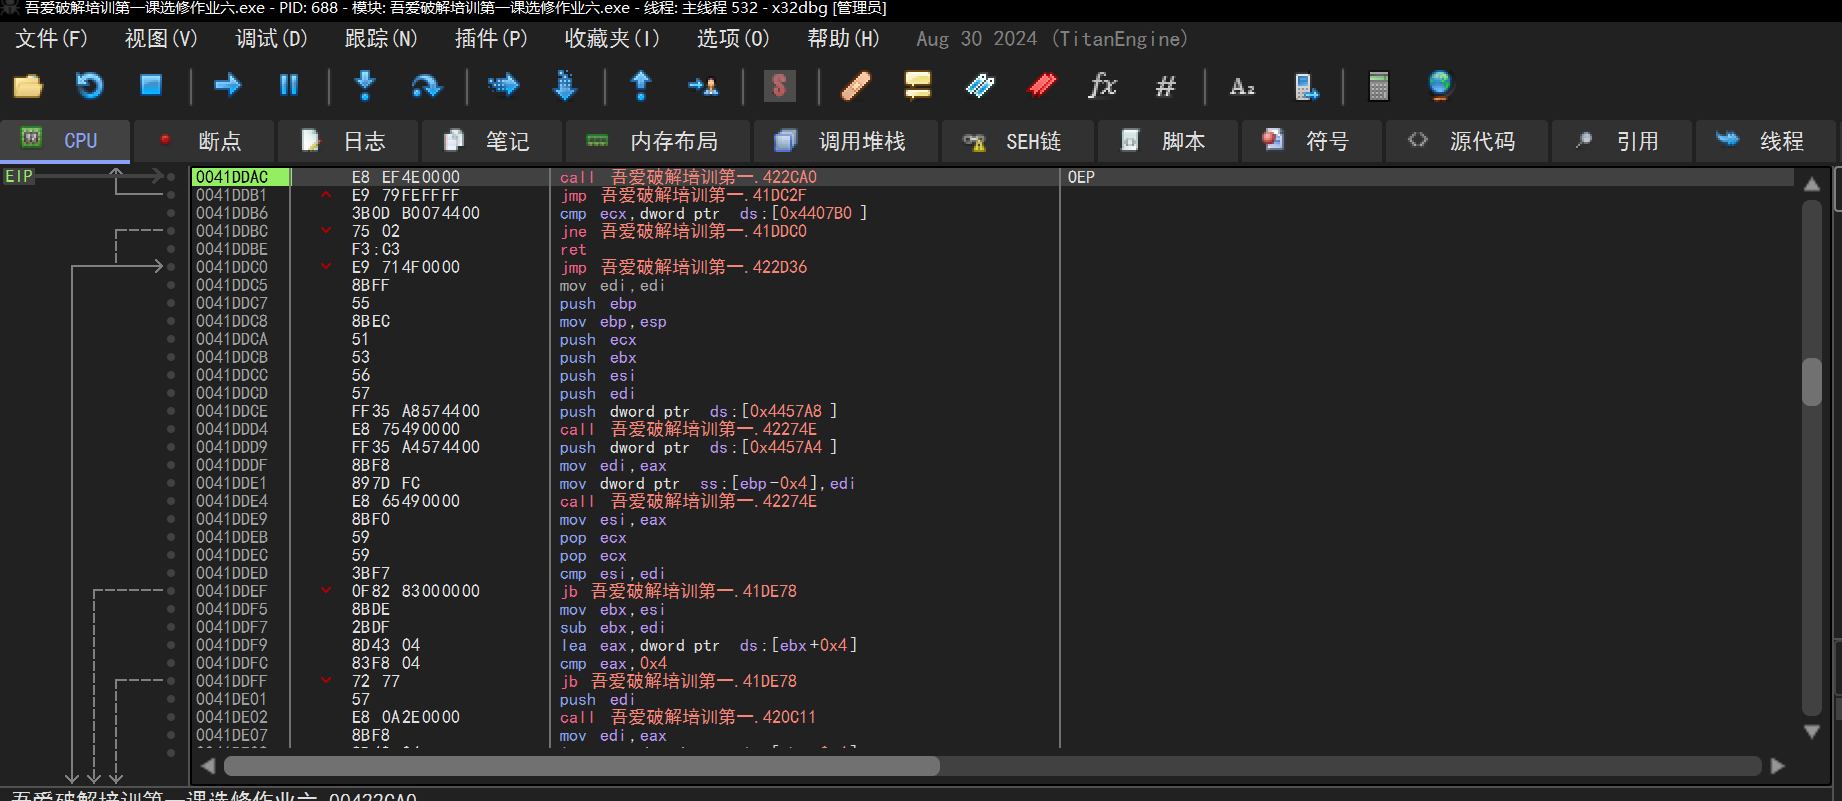This screenshot has width=1842, height=801.
Task: Execute till return with up-arrow icon
Action: [641, 86]
